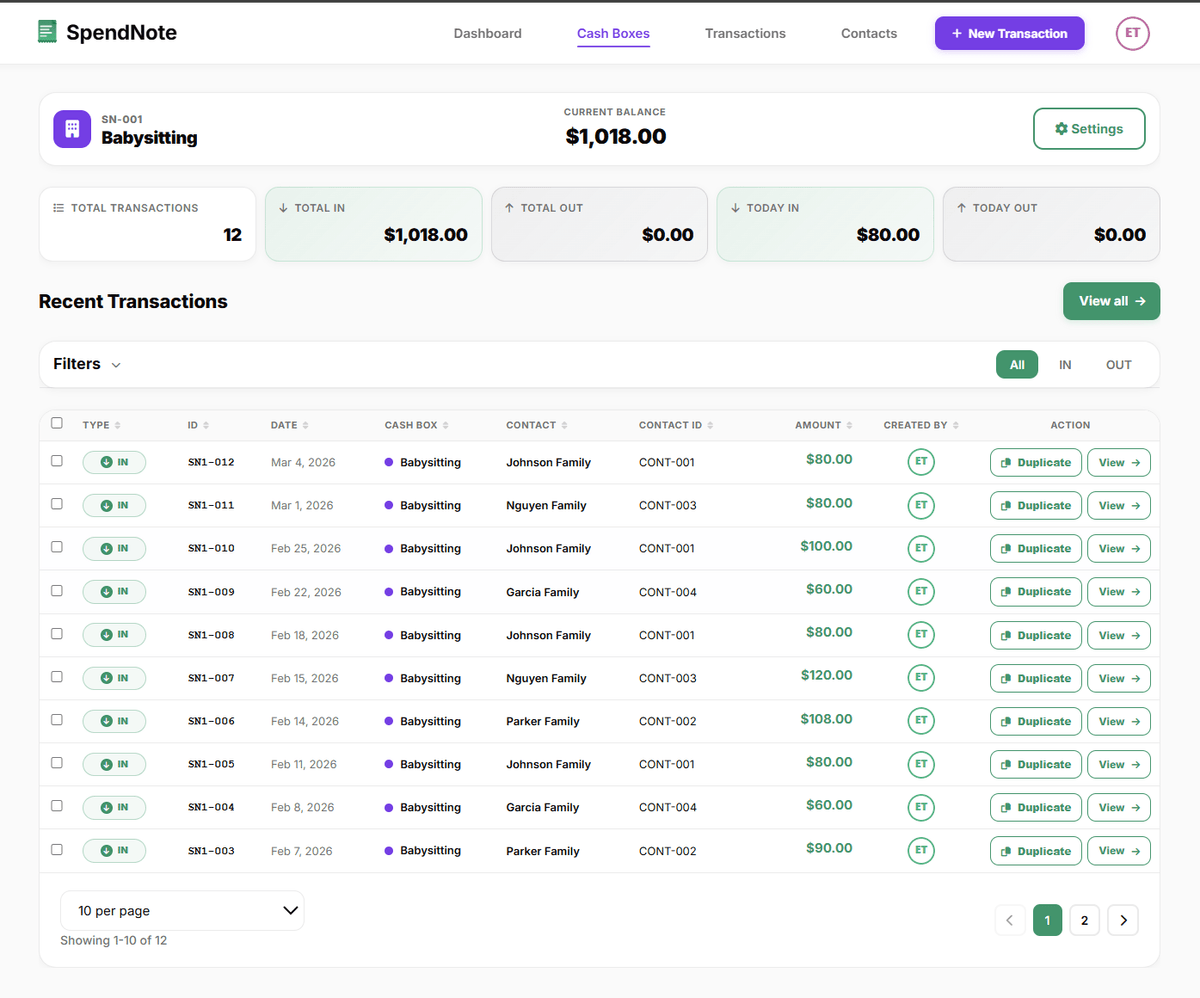Click the SpendNote logo icon
1200x998 pixels.
click(x=46, y=32)
